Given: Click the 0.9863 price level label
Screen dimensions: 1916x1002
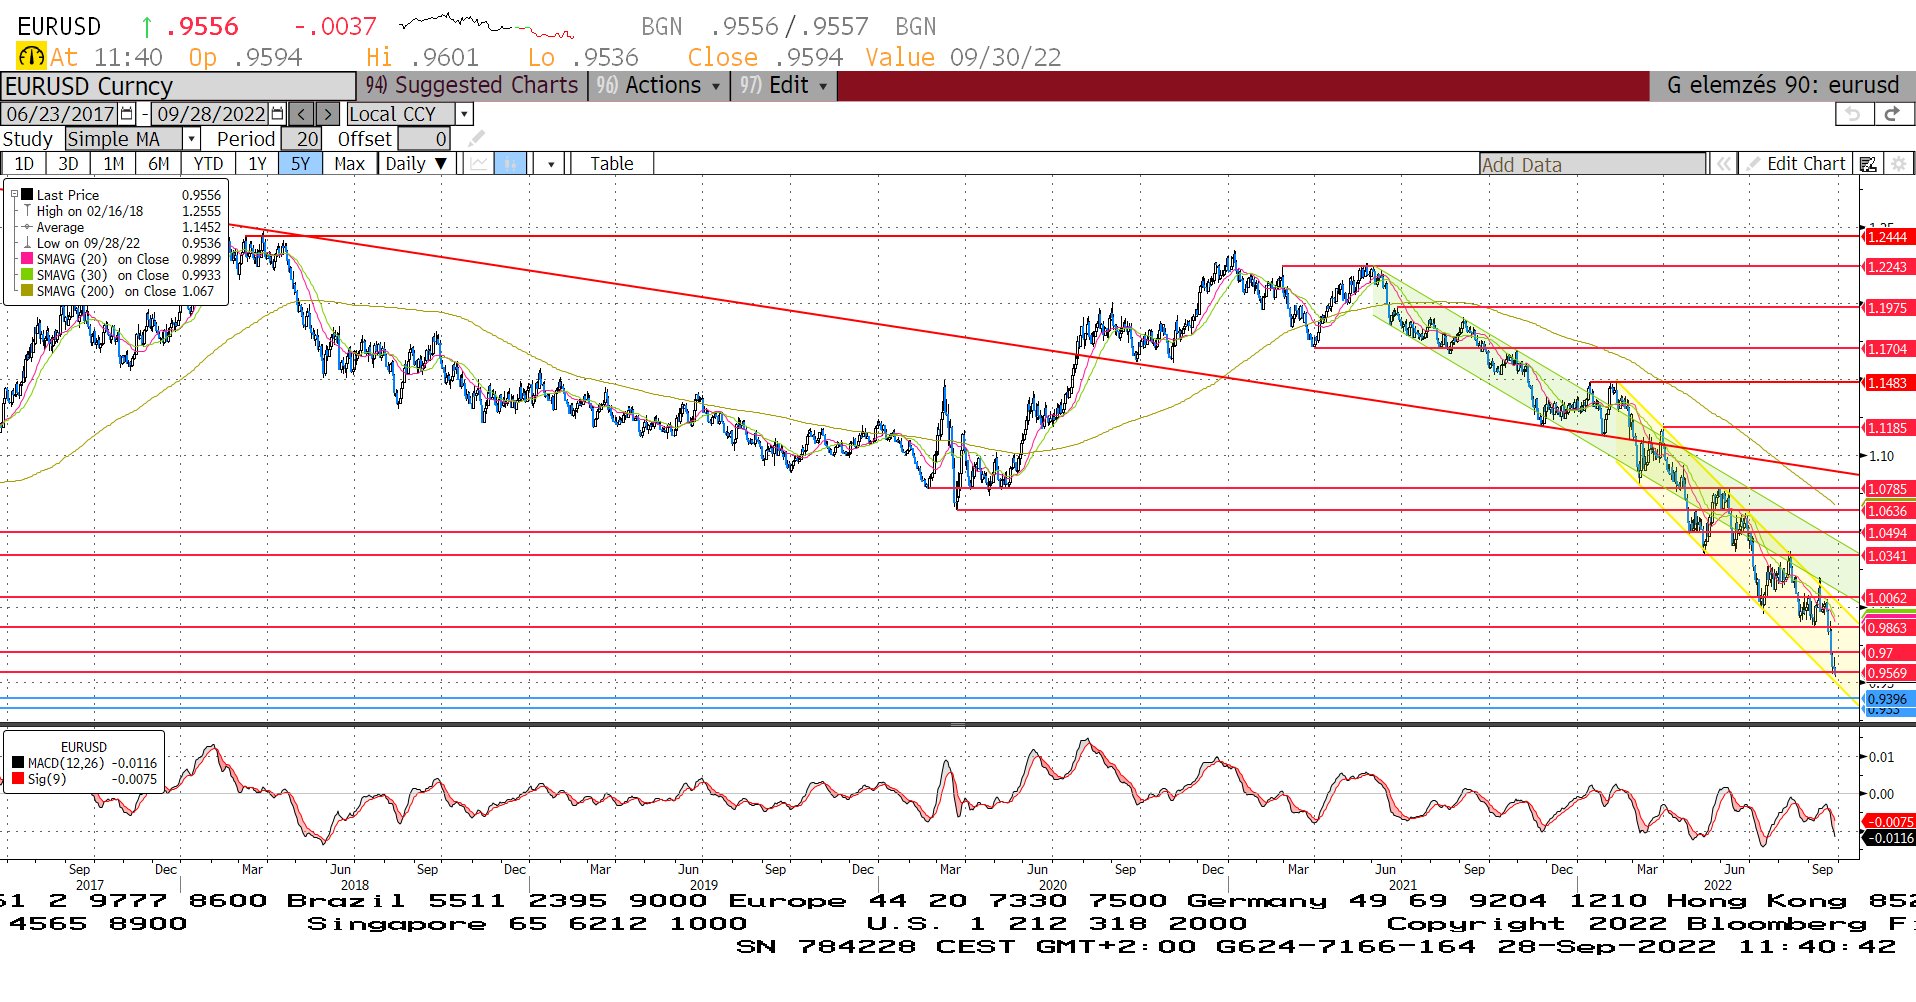Looking at the screenshot, I should [1888, 628].
